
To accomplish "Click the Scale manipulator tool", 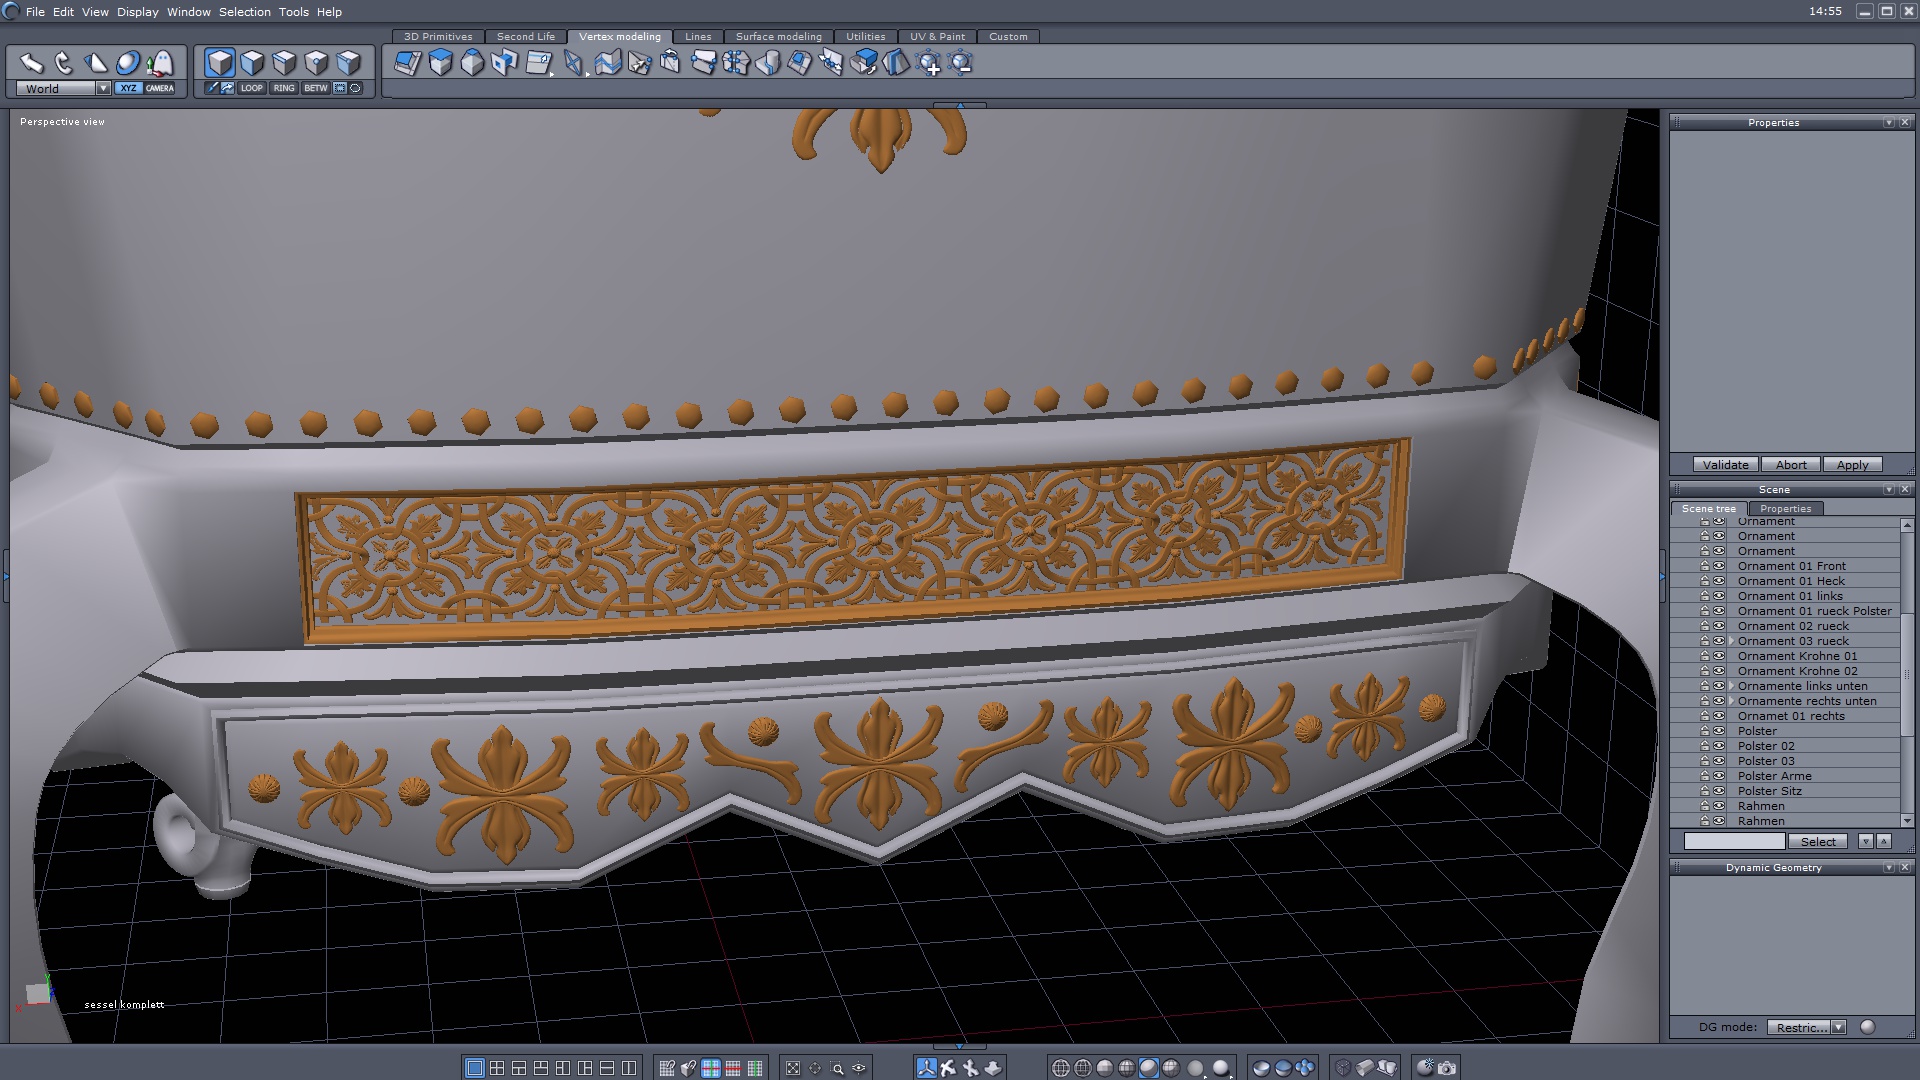I will click(x=96, y=63).
